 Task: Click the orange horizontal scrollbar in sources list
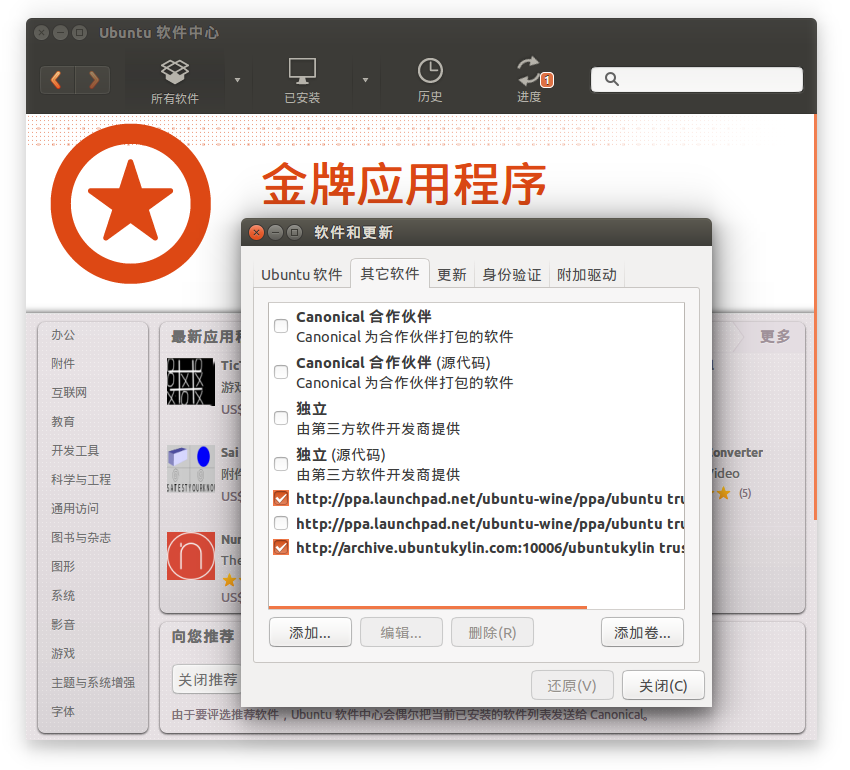pos(428,606)
